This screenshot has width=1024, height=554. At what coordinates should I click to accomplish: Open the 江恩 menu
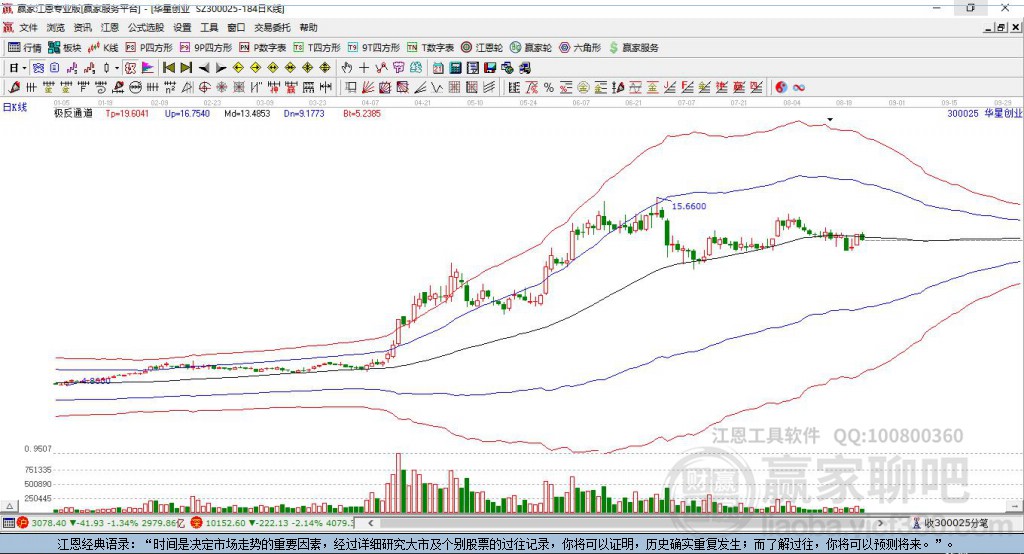point(110,27)
